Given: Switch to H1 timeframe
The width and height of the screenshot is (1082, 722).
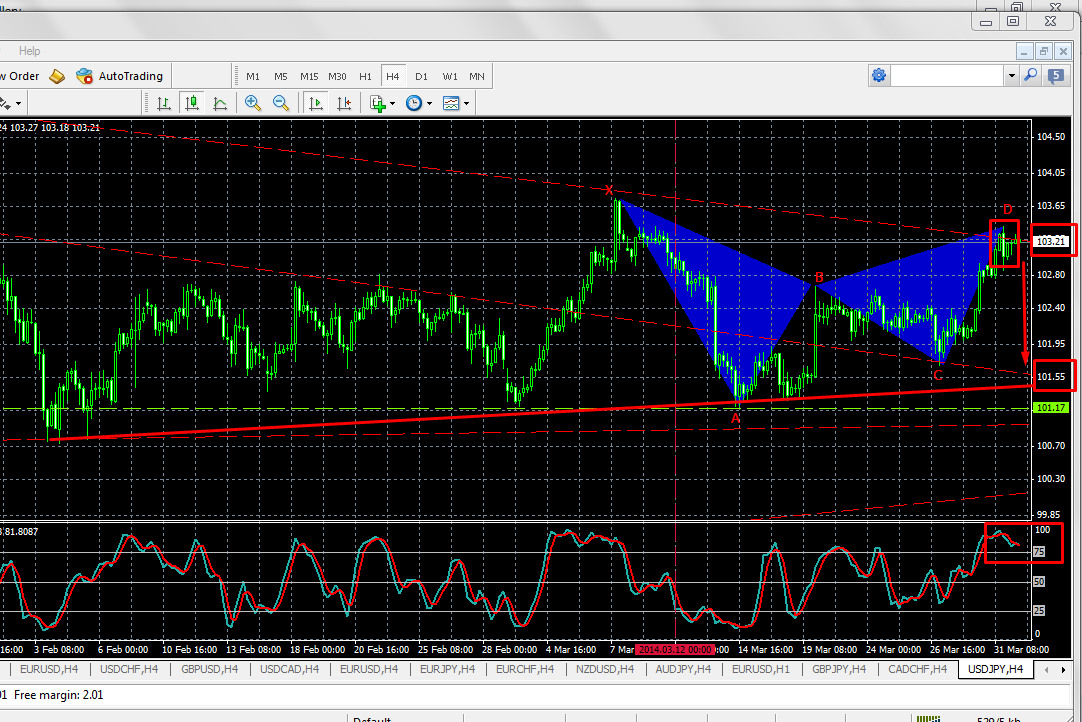Looking at the screenshot, I should [365, 77].
